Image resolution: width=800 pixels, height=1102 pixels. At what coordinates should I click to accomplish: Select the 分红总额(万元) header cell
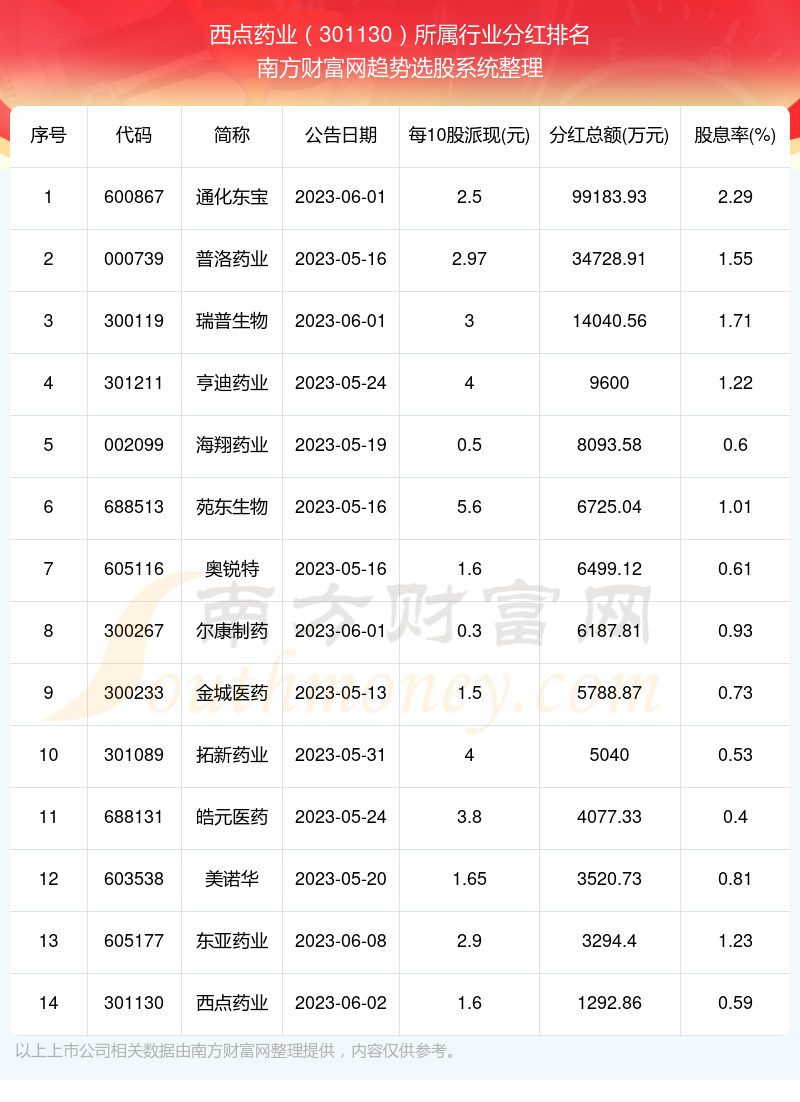(609, 136)
